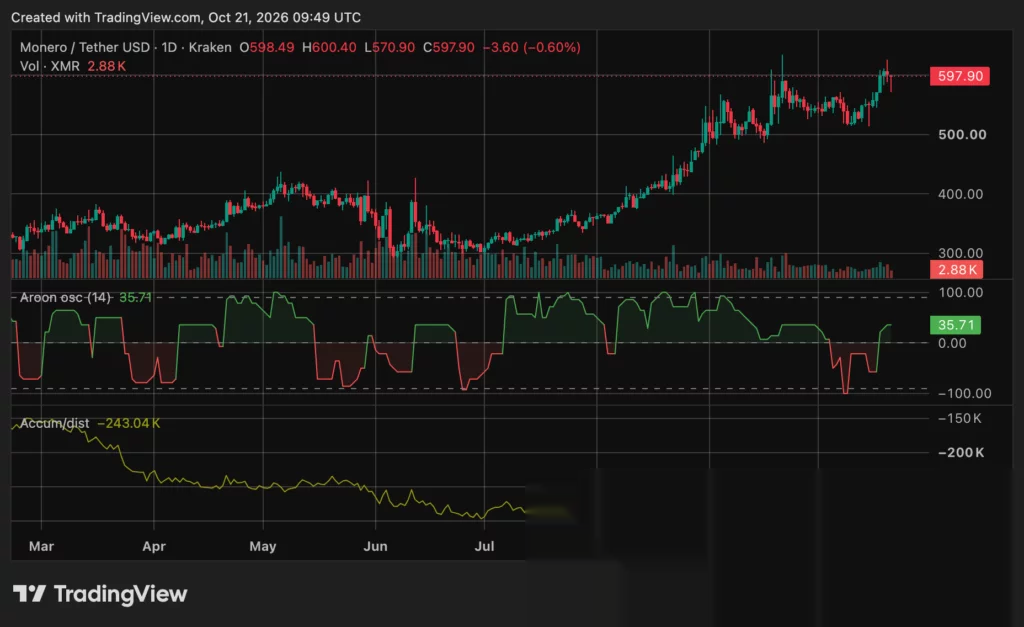1024x627 pixels.
Task: Click the Apr date axis label
Action: 154,546
